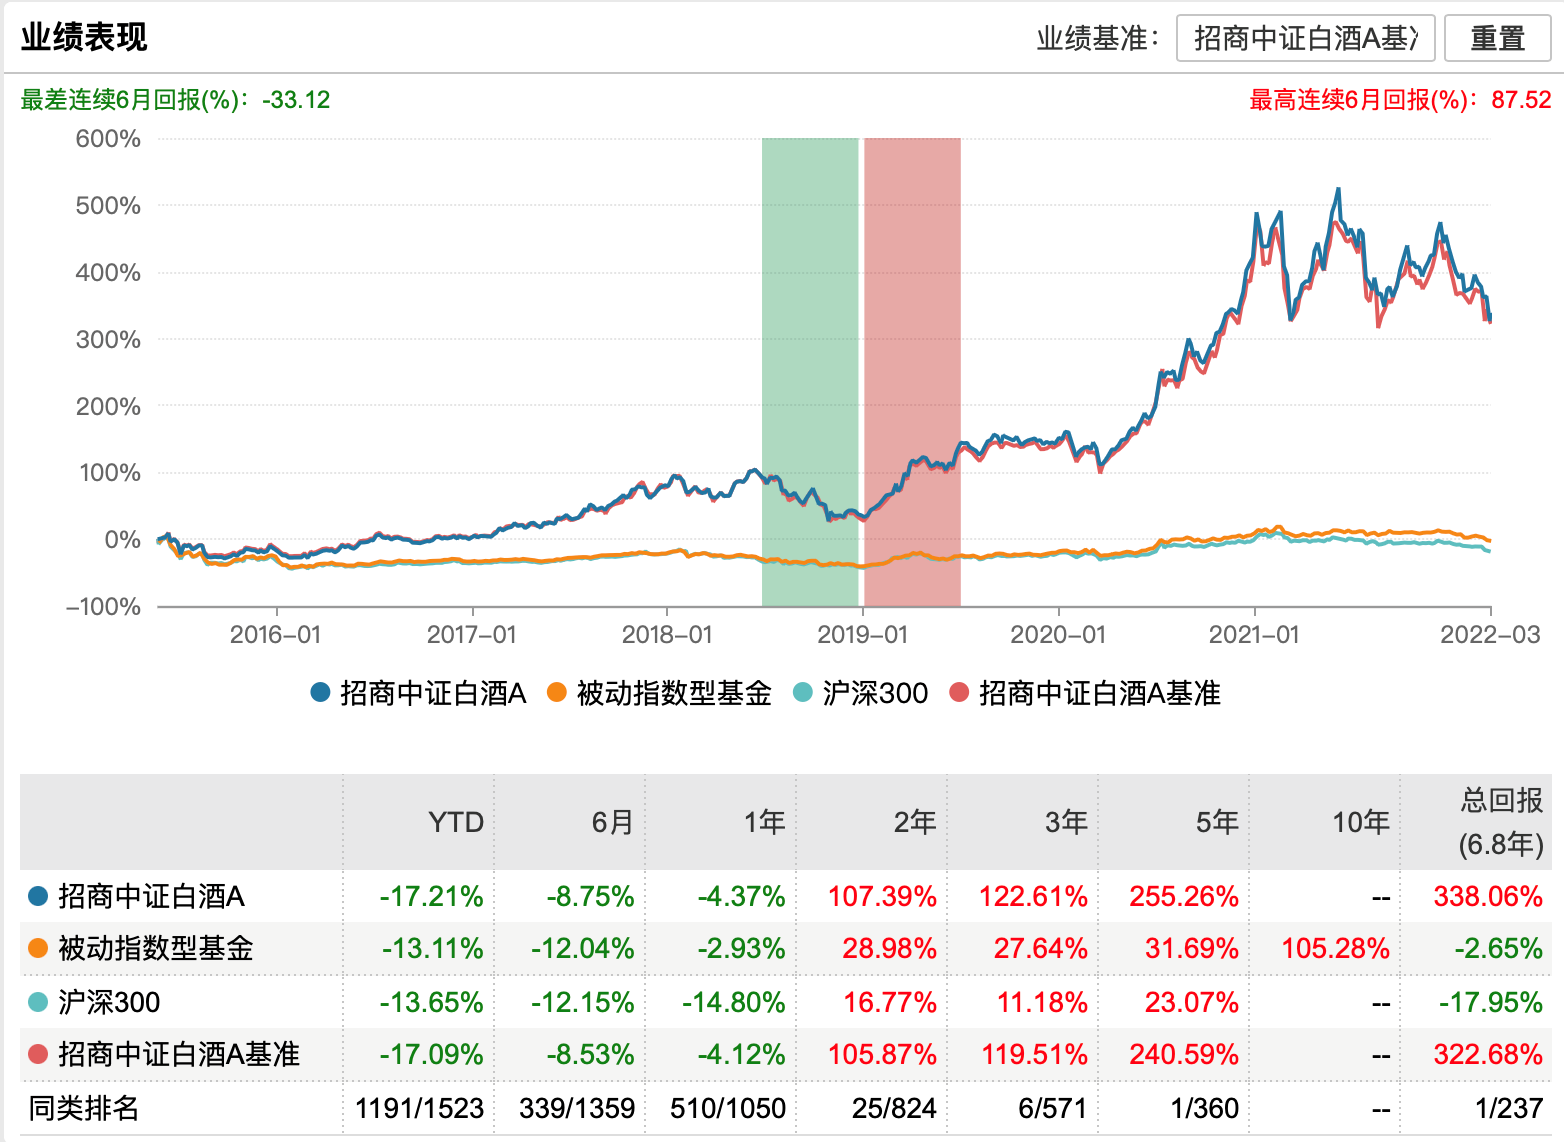Screen dimensions: 1564x1142
Task: Select the YTD column header
Action: (455, 822)
